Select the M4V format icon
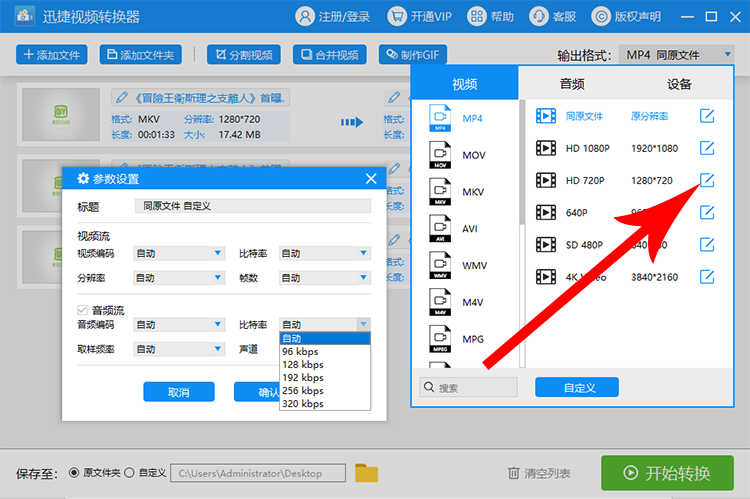The height and width of the screenshot is (499, 750). click(x=440, y=302)
